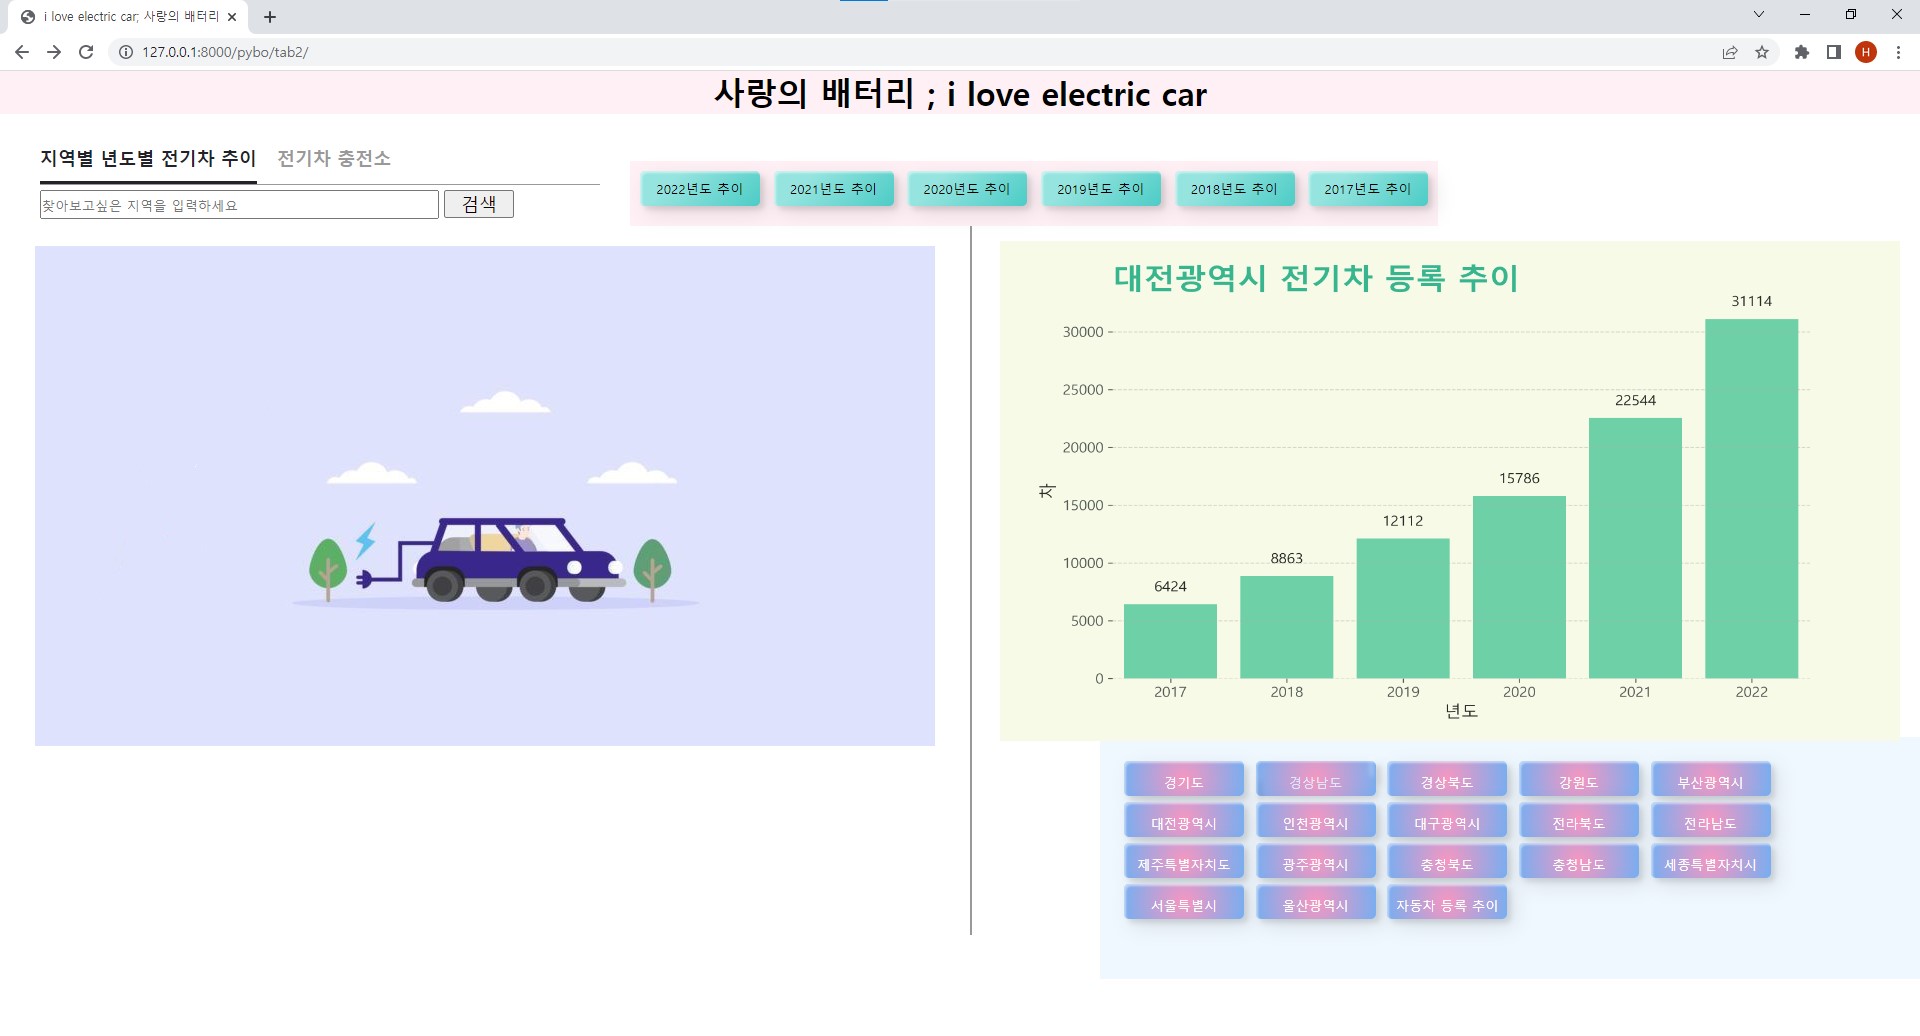Open the Chrome profile avatar icon
Viewport: 1920px width, 1036px height.
pyautogui.click(x=1866, y=52)
